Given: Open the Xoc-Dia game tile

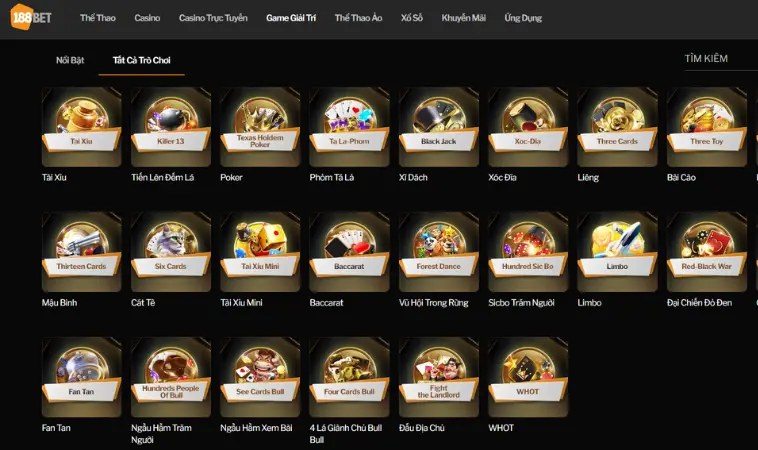Looking at the screenshot, I should click(528, 127).
